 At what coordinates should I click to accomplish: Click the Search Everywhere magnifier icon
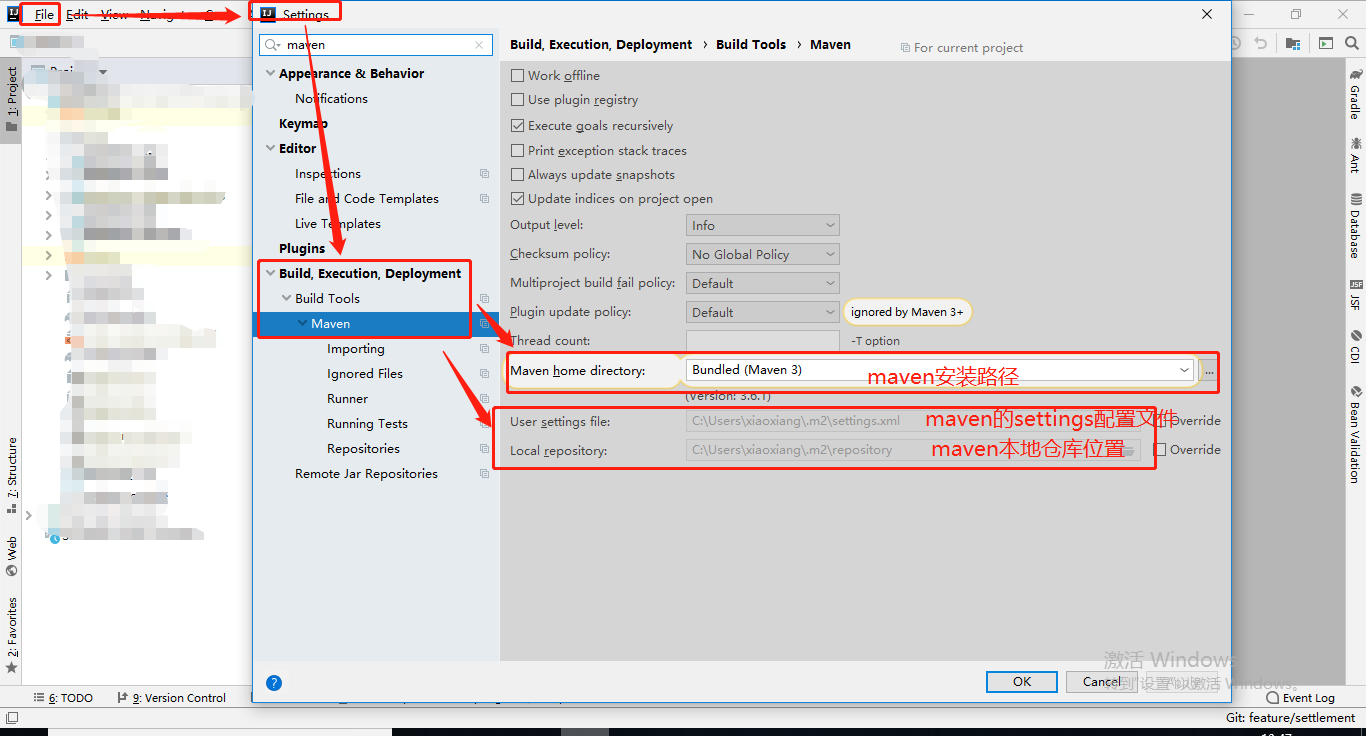[x=1354, y=43]
